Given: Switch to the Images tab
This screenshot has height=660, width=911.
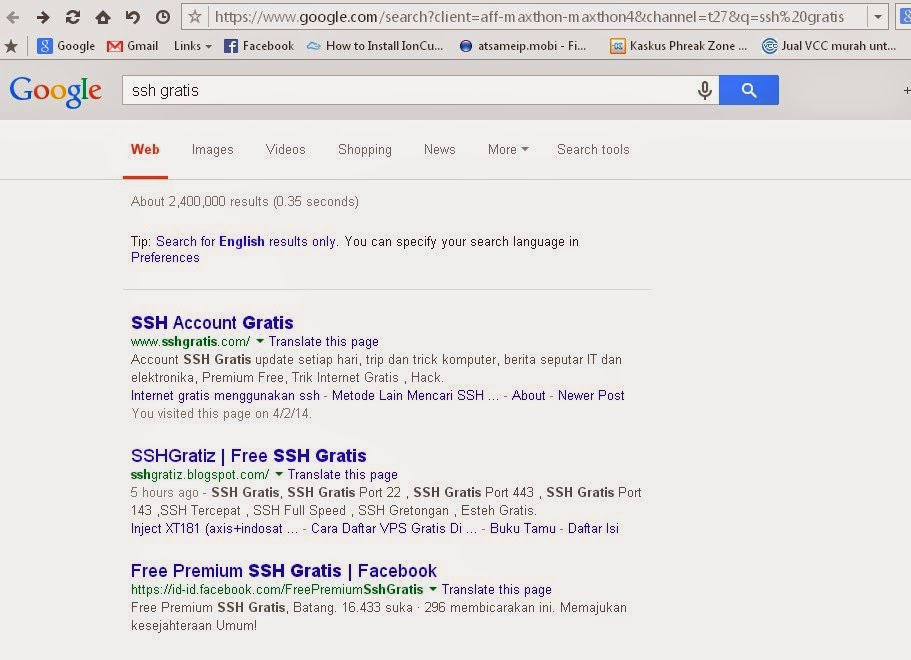Looking at the screenshot, I should [213, 150].
